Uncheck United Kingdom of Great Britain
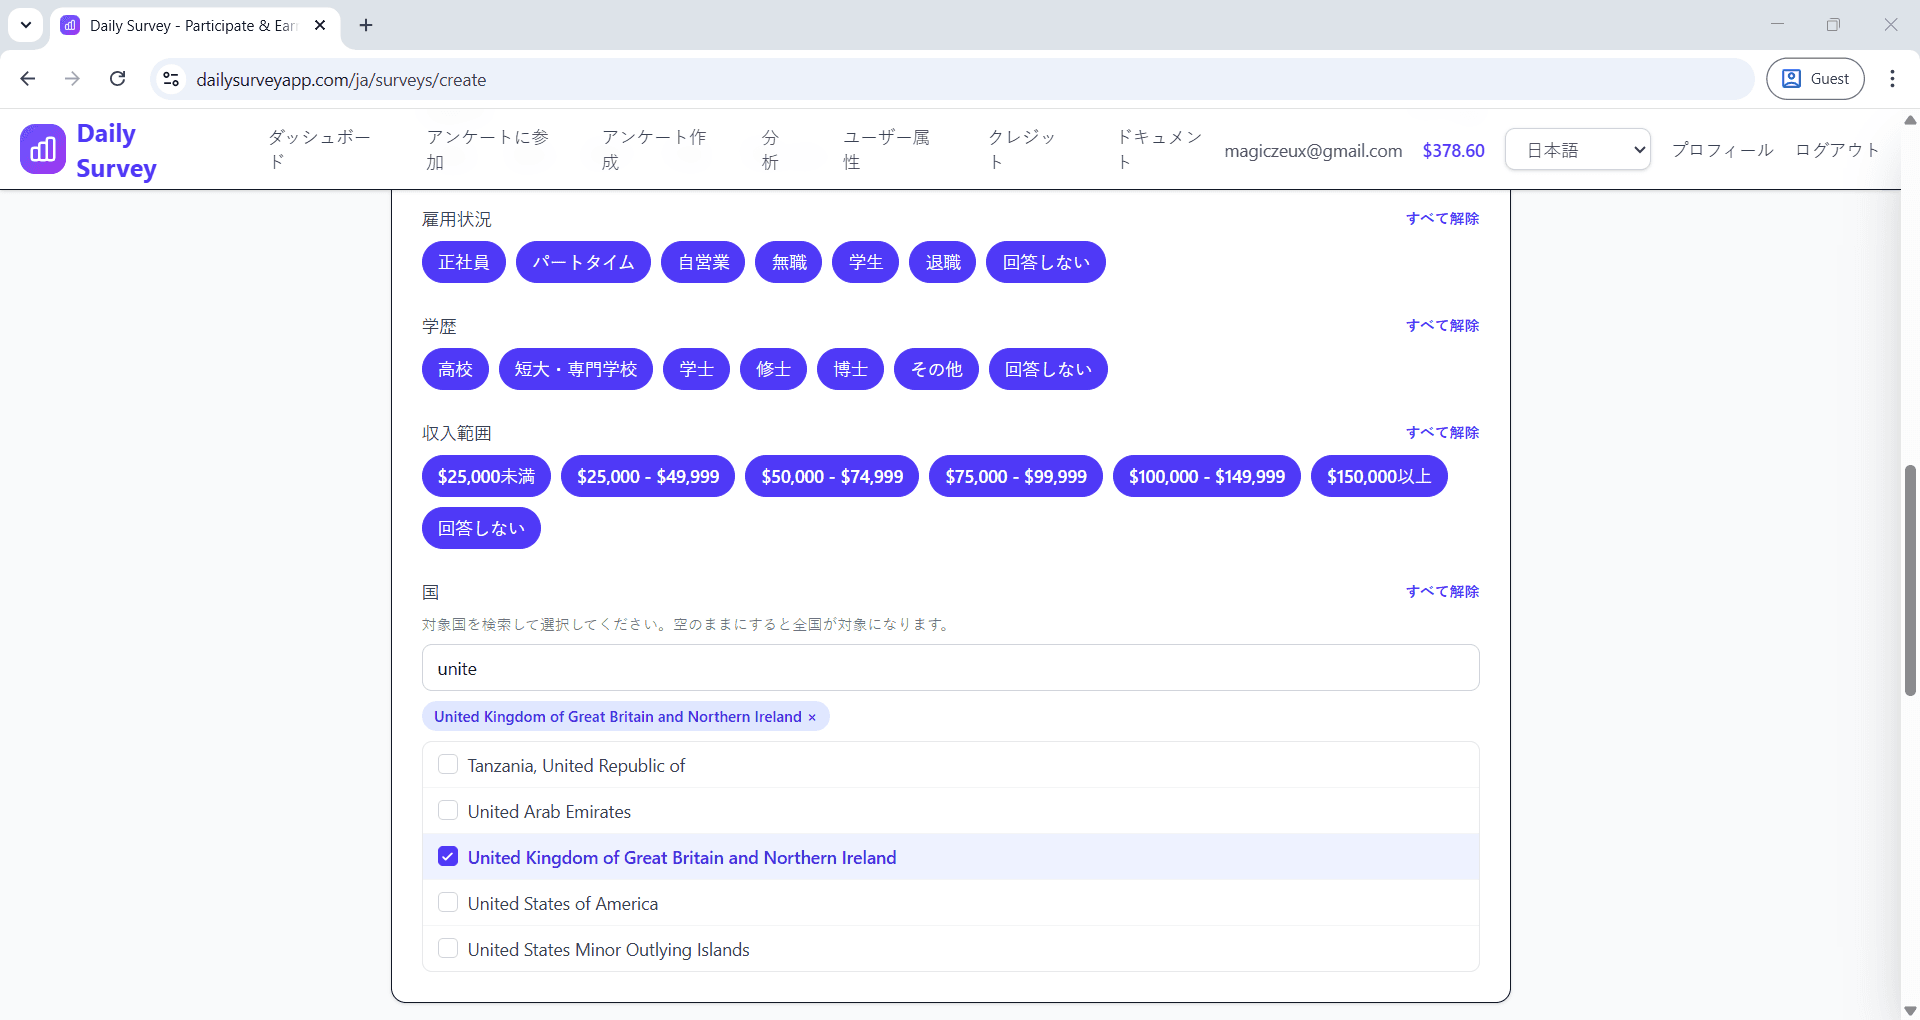The image size is (1920, 1020). pyautogui.click(x=448, y=856)
